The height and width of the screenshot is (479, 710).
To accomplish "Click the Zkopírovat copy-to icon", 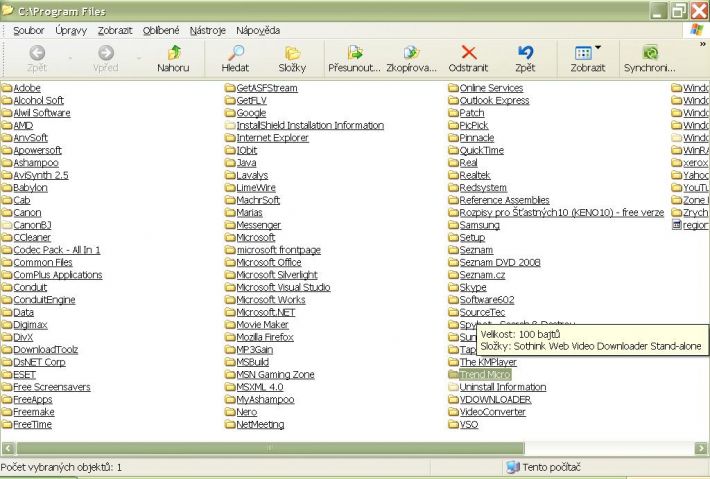I will click(411, 53).
